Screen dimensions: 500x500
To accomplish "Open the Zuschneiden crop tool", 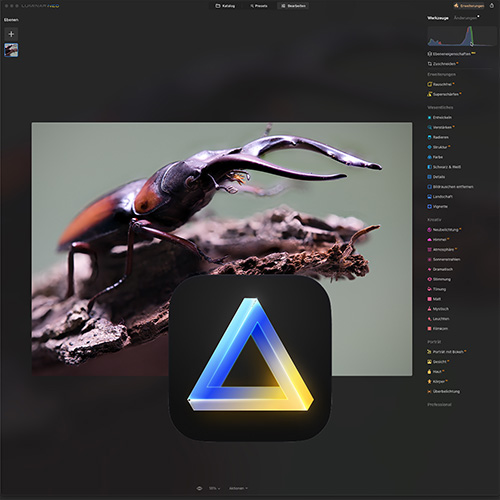I will [443, 64].
